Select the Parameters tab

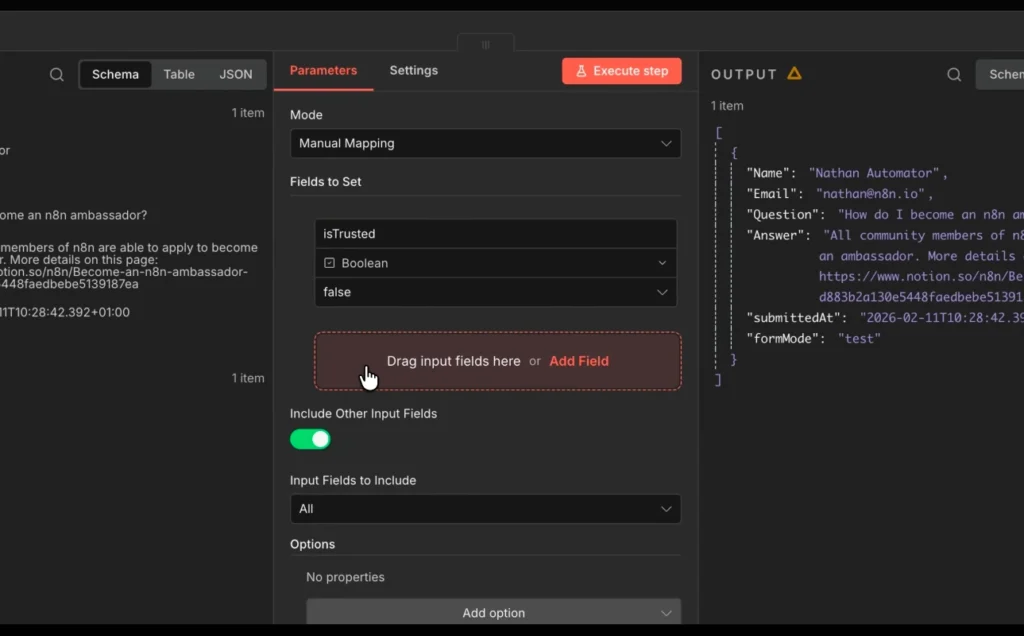coord(323,70)
